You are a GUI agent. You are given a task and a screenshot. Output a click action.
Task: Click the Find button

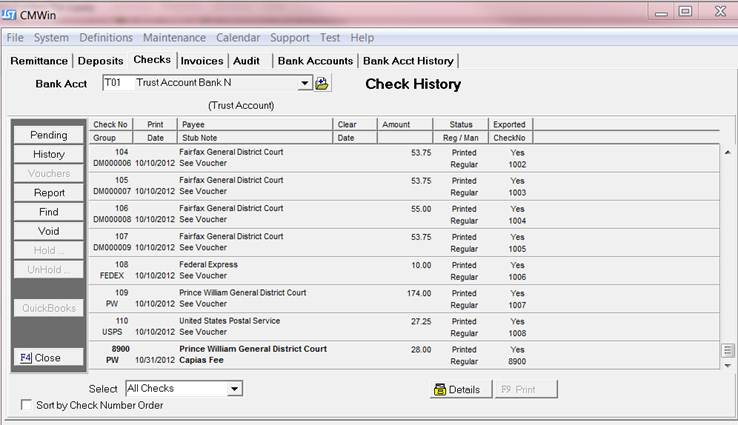(x=48, y=212)
